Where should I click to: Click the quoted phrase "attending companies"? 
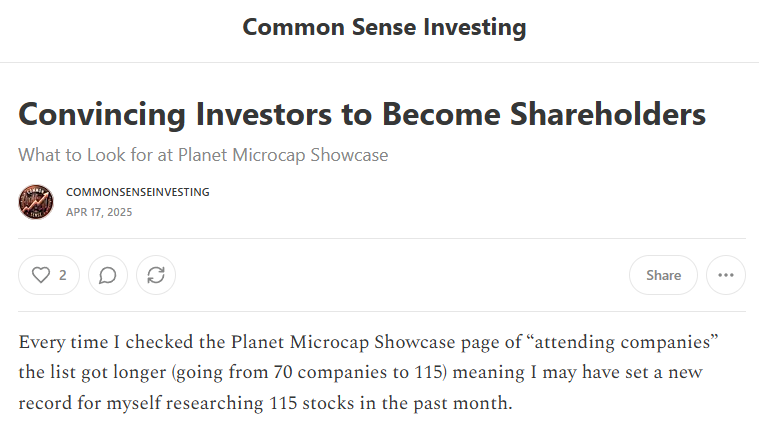(622, 342)
